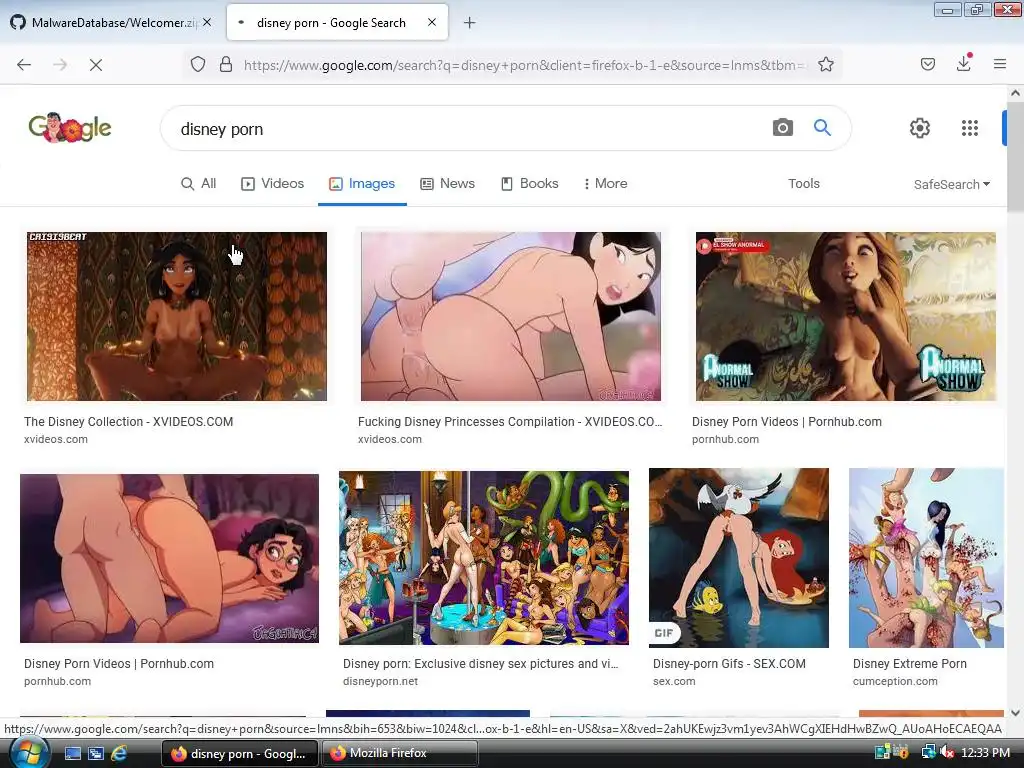Viewport: 1024px width, 768px height.
Task: Focus the Firefox address bar URL
Action: (524, 65)
